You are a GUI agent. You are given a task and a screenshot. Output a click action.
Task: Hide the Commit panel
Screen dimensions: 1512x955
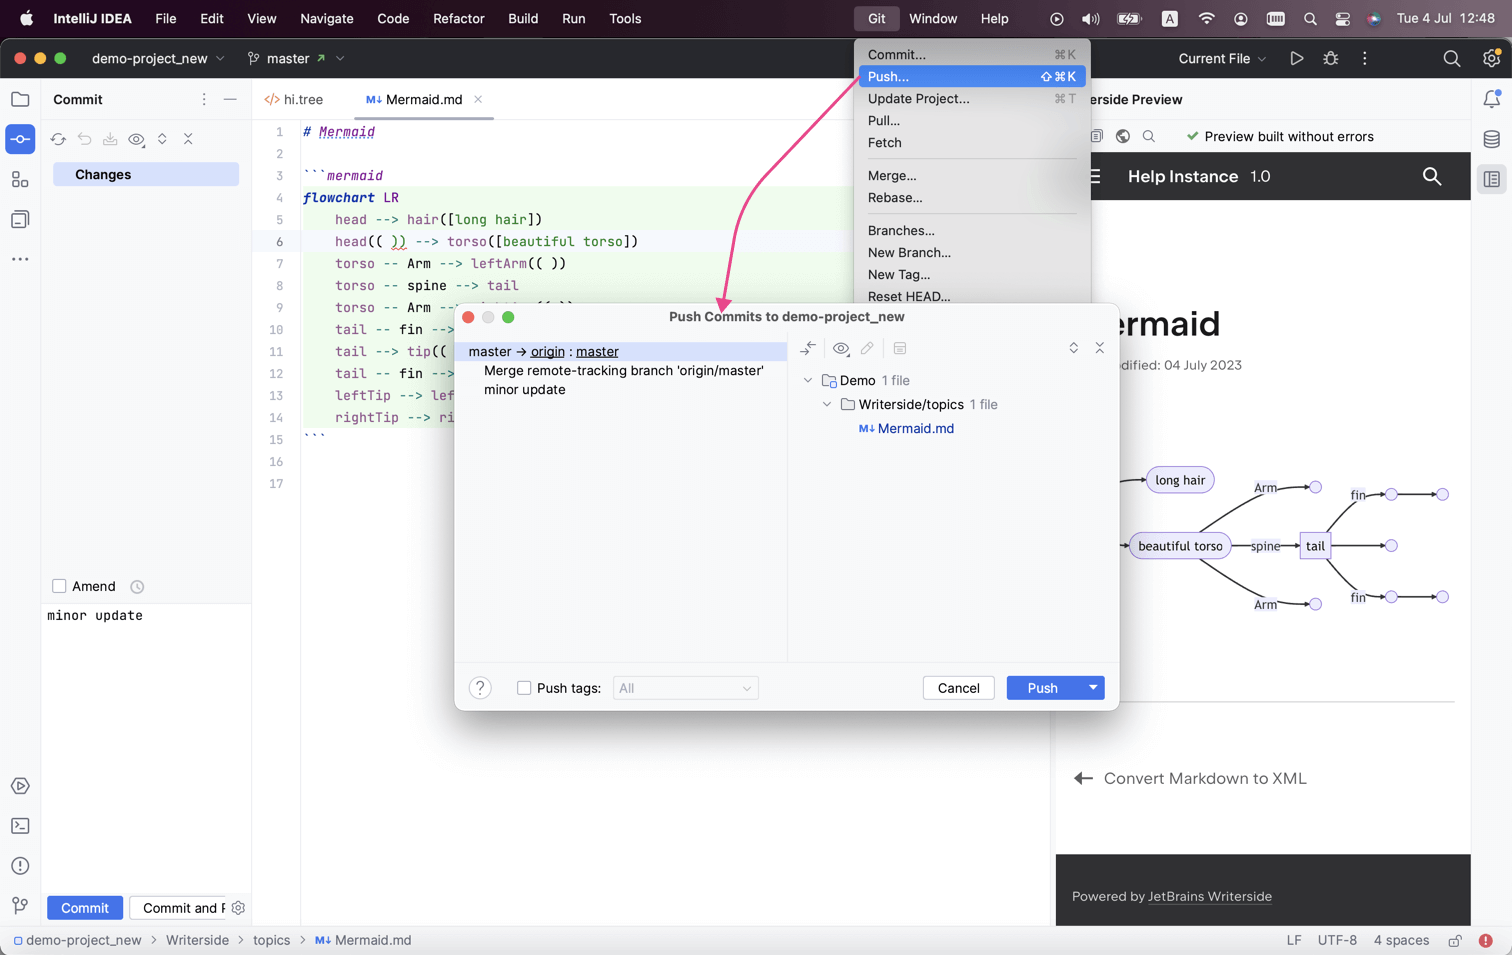(x=230, y=99)
